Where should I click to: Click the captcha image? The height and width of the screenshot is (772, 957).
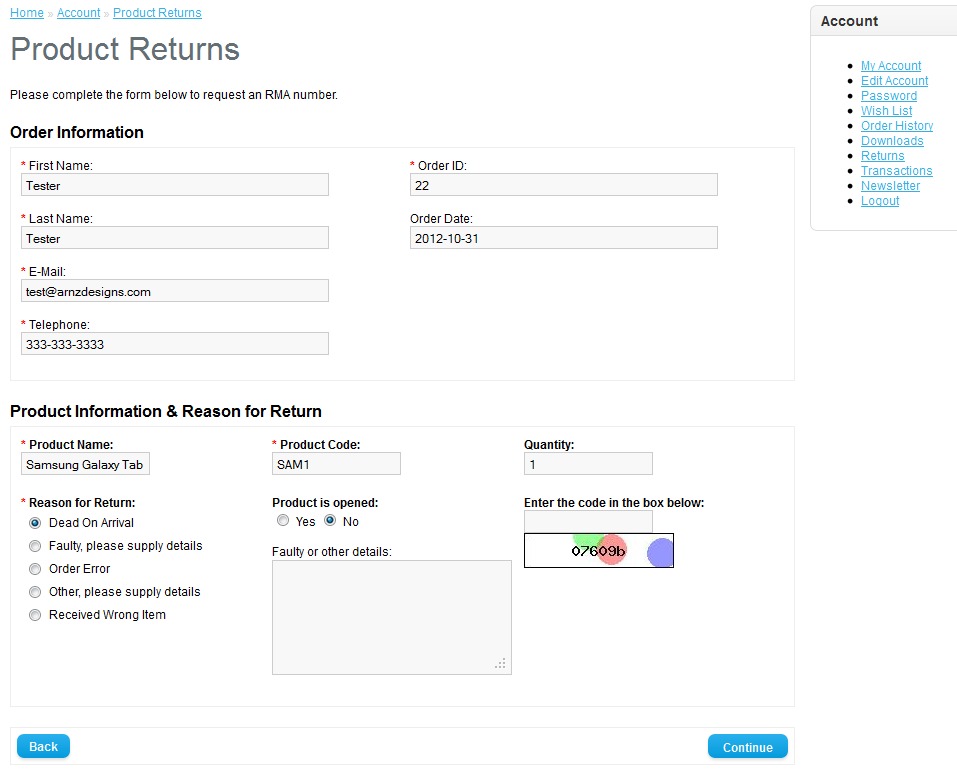[x=598, y=551]
